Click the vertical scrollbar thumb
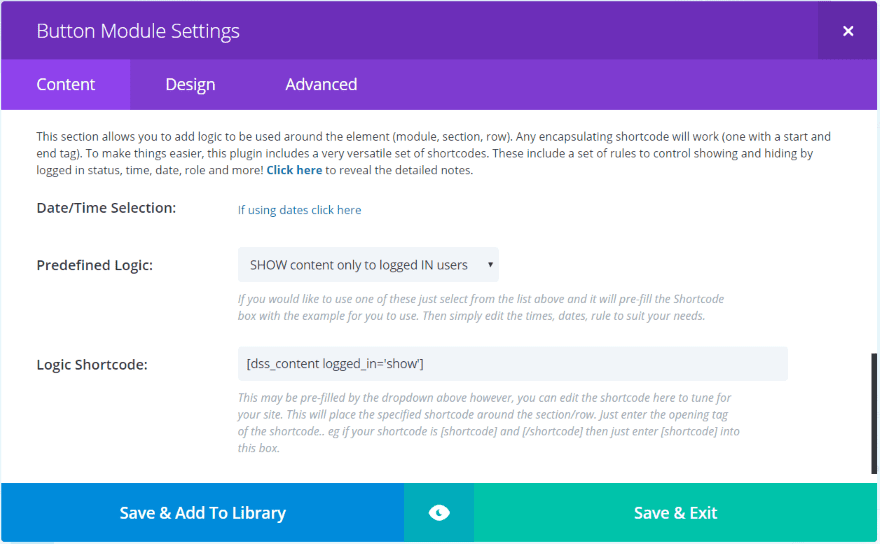 click(875, 410)
